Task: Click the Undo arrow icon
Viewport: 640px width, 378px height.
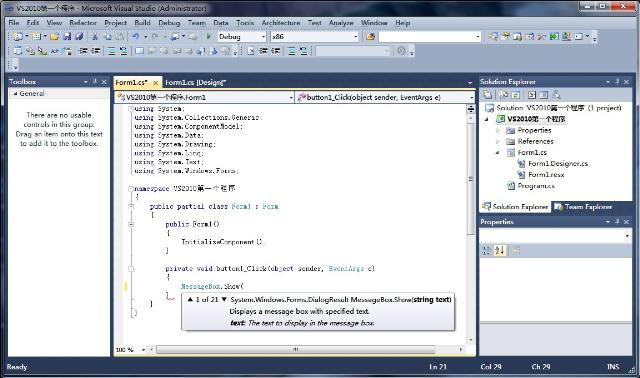Action: tap(135, 37)
